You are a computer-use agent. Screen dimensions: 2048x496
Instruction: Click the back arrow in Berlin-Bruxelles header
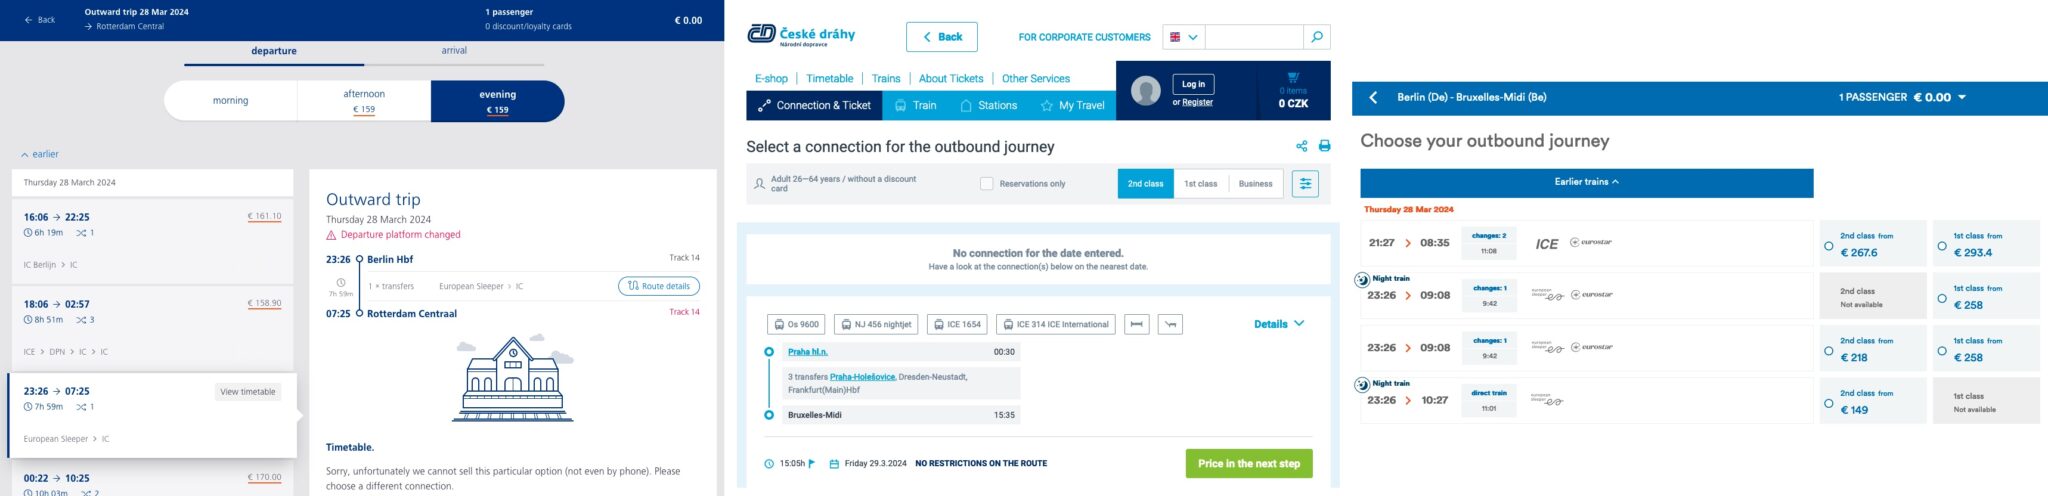[x=1373, y=97]
